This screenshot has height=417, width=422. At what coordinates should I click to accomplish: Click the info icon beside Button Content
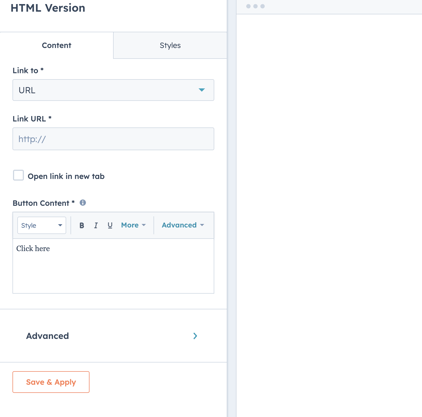coord(83,203)
